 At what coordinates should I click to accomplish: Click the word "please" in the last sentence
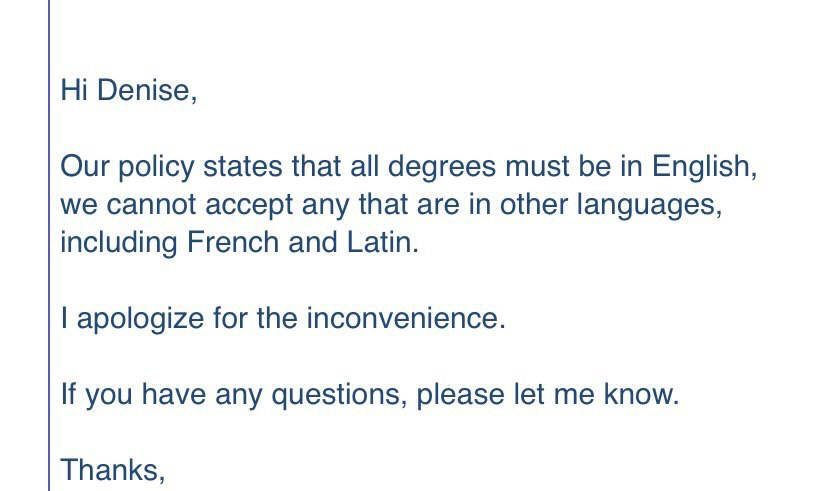coord(460,395)
